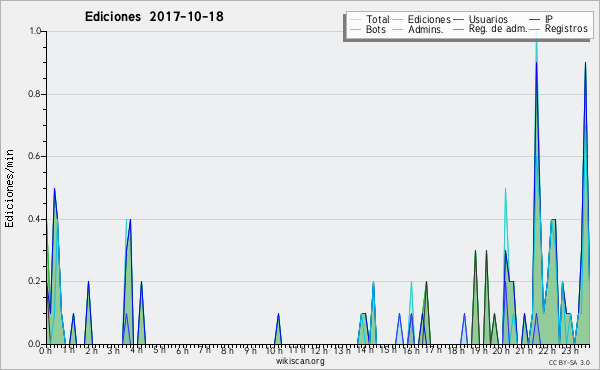Click the 0.8 y-axis value

coord(35,94)
